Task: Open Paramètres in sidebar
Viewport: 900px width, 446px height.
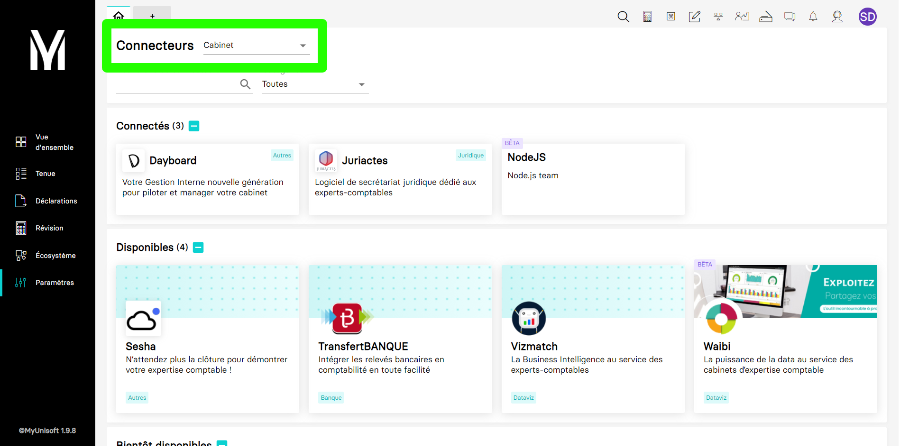Action: coord(45,282)
